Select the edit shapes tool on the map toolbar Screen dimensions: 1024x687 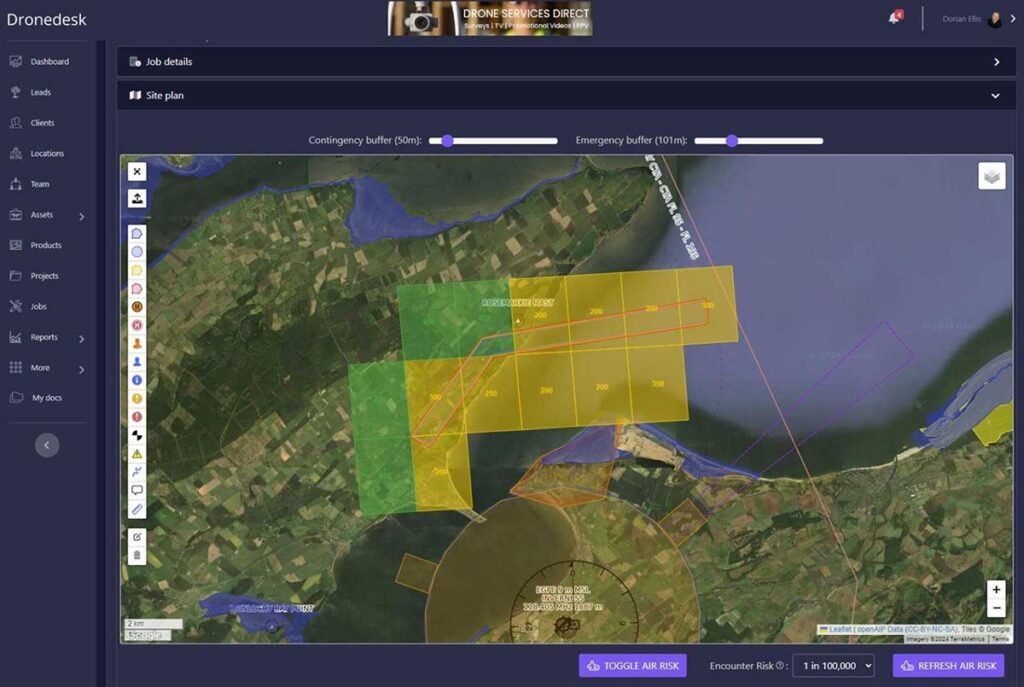[138, 539]
